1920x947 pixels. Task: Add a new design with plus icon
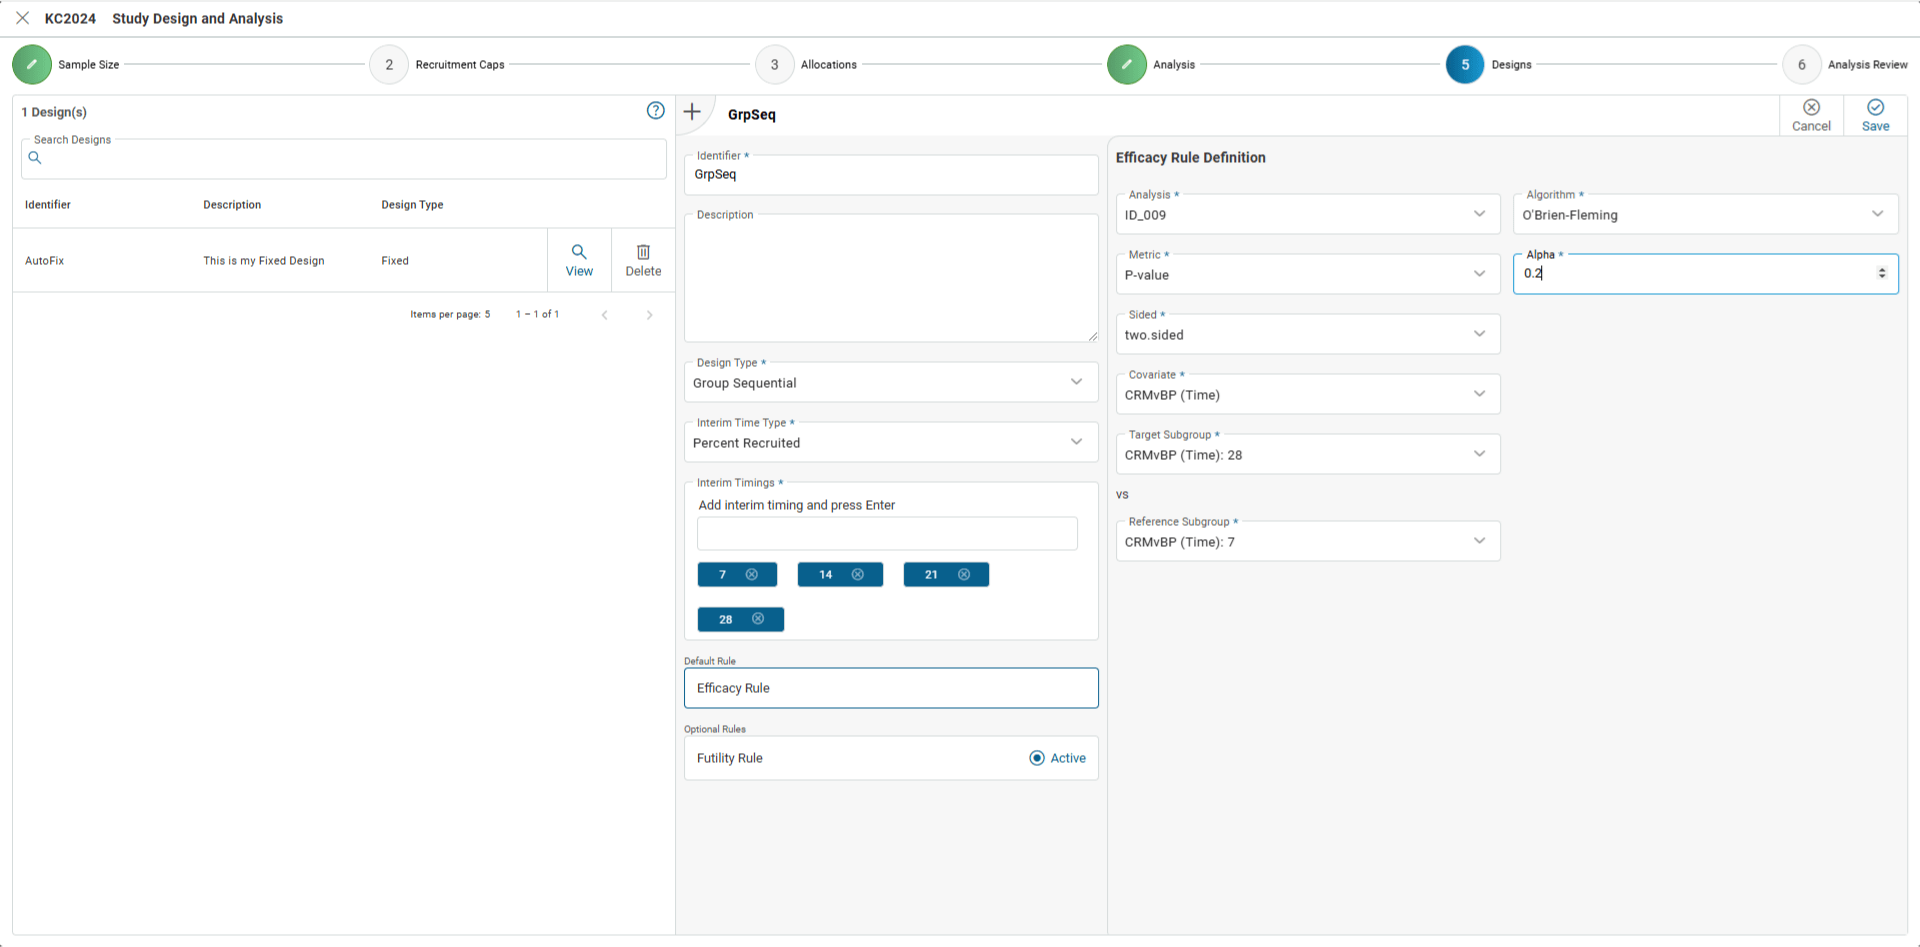coord(692,111)
